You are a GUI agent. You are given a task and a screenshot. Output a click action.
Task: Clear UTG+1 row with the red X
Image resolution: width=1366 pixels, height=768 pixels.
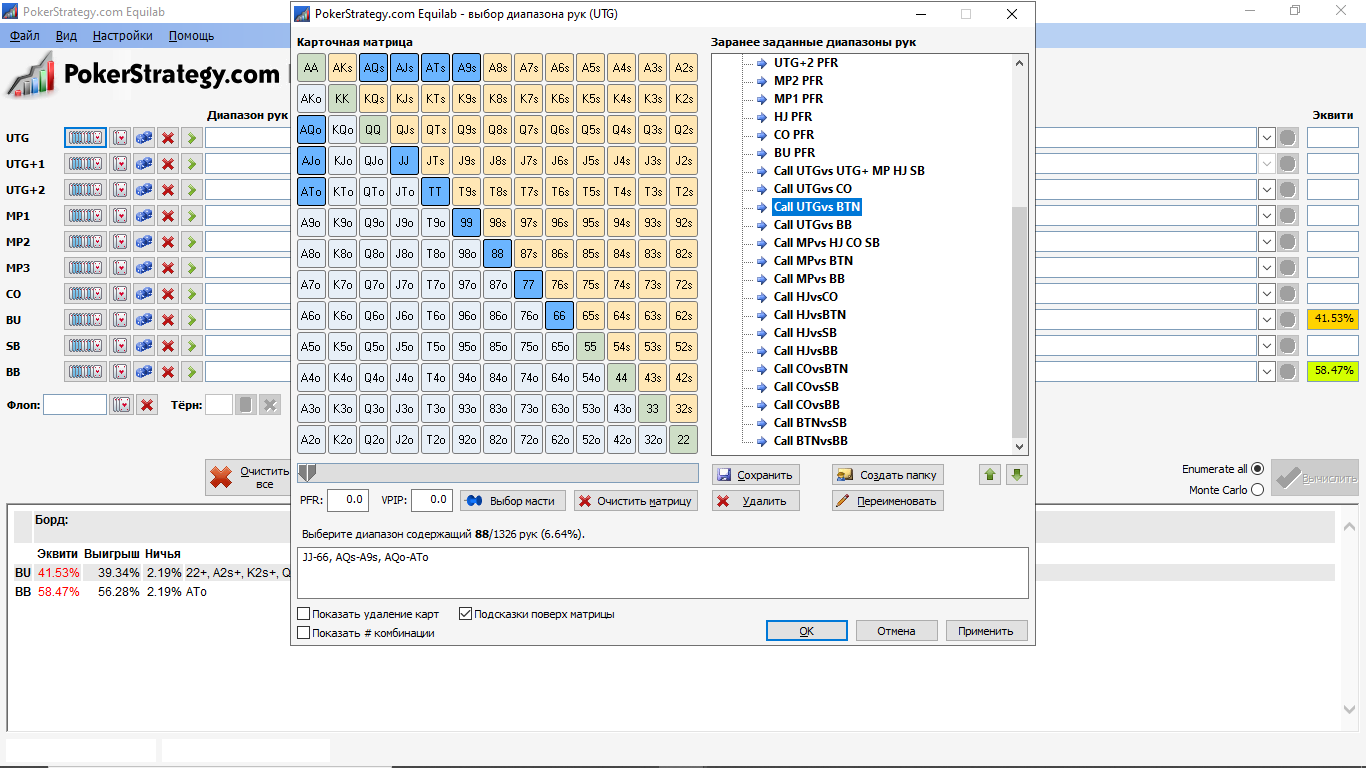168,163
